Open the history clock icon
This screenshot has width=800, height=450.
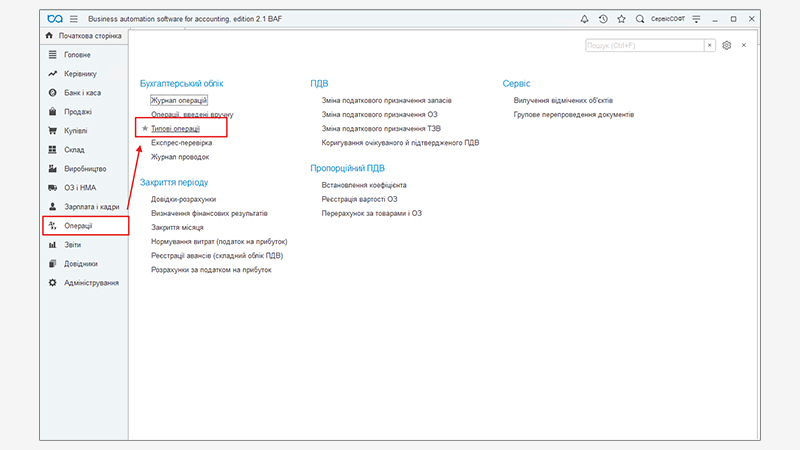point(603,19)
